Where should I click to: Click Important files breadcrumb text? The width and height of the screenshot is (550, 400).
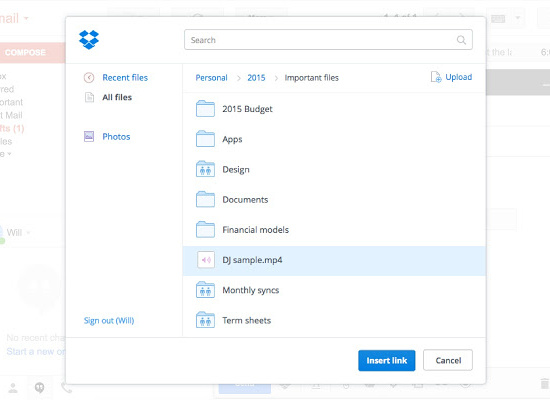[x=311, y=78]
